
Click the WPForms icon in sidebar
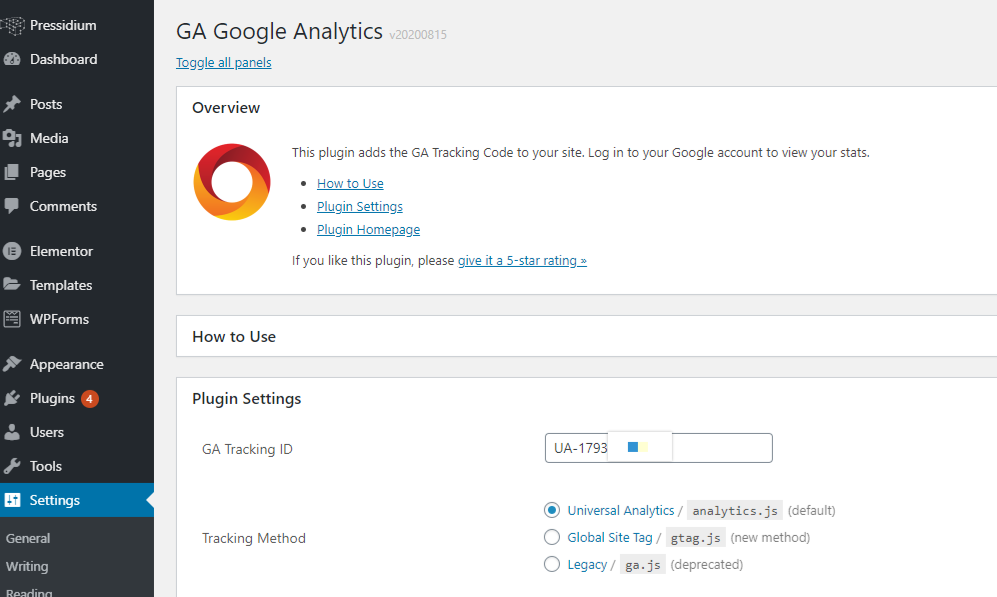12,319
